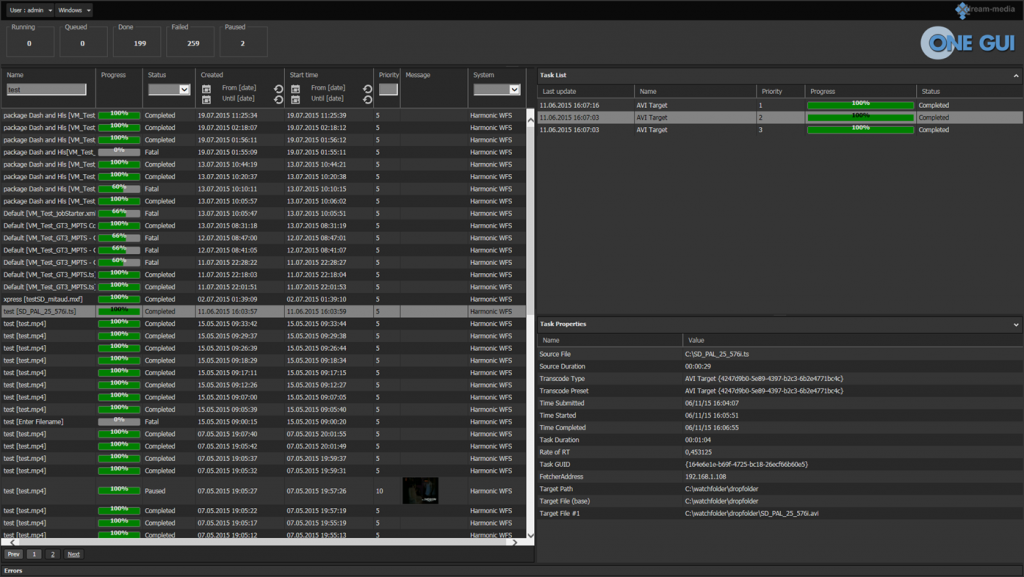The image size is (1024, 577).
Task: Open Created 'From [date]' calendar picker
Action: click(206, 89)
